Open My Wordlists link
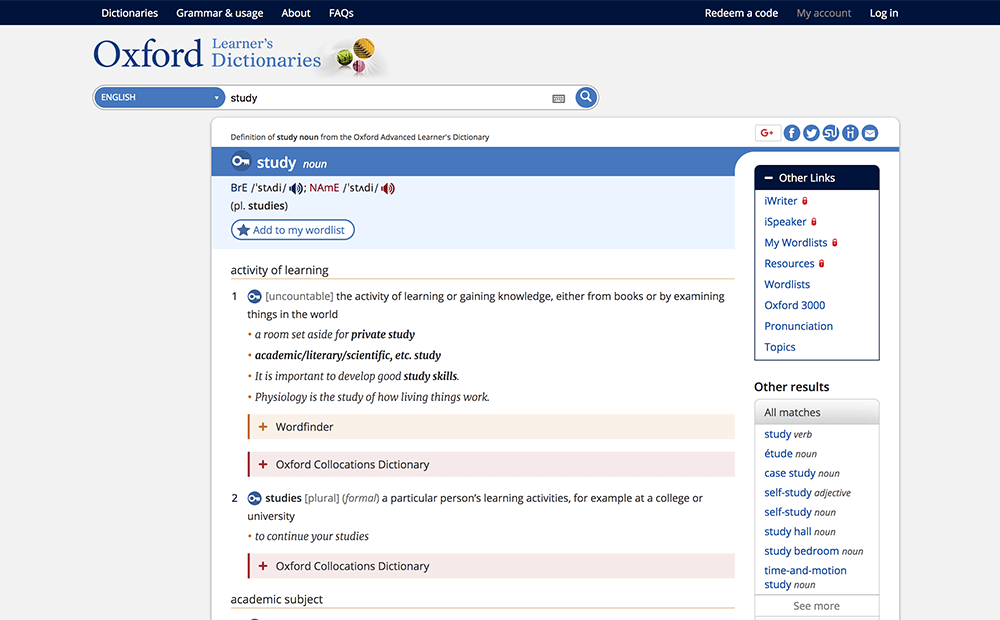Screen dimensions: 1000x620 pos(796,242)
